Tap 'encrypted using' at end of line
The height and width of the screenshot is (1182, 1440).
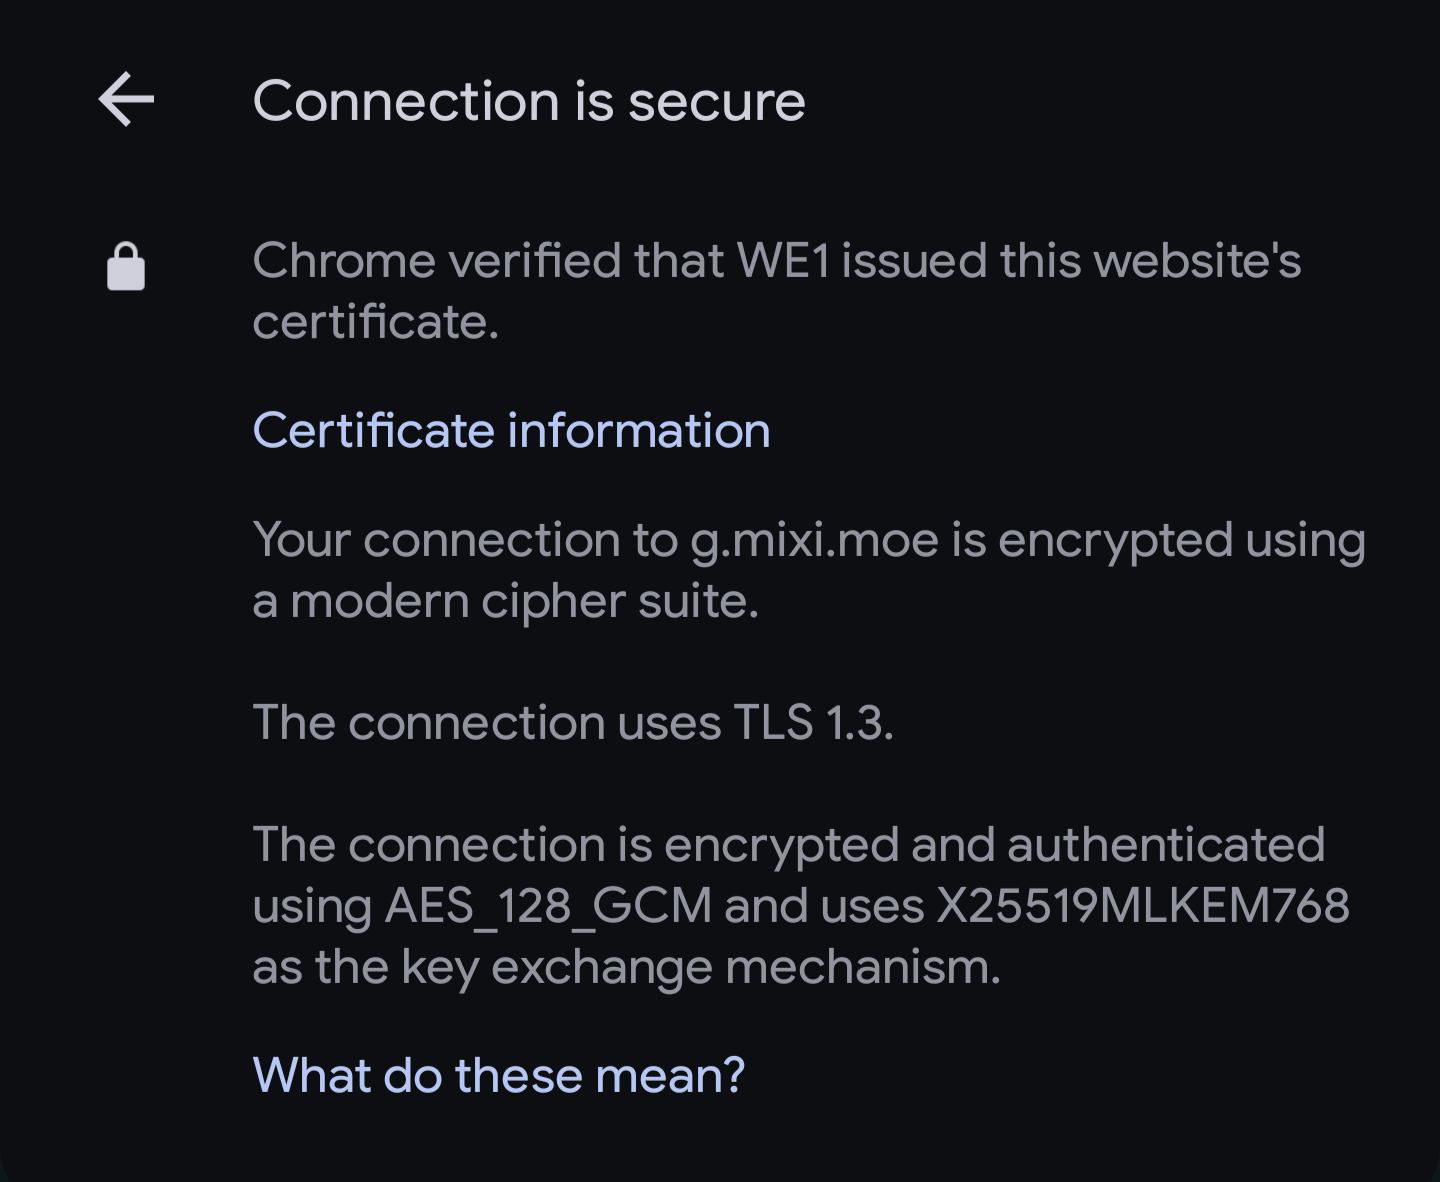(x=1182, y=541)
